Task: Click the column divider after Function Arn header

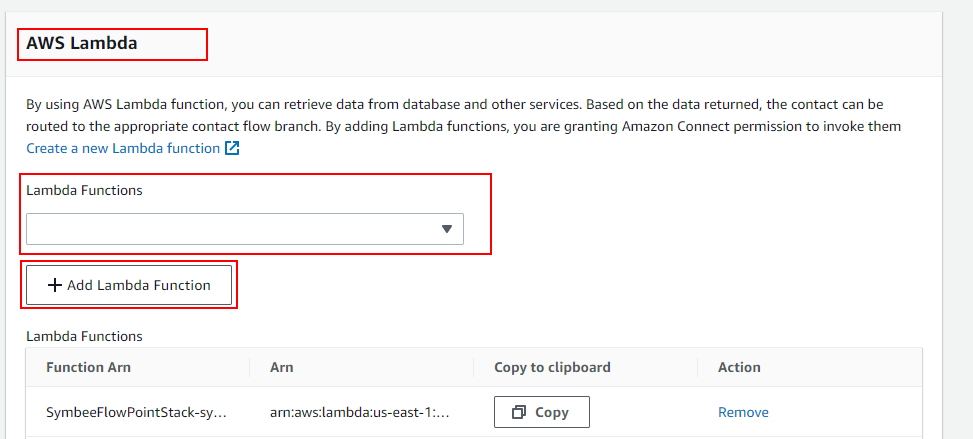Action: click(249, 367)
